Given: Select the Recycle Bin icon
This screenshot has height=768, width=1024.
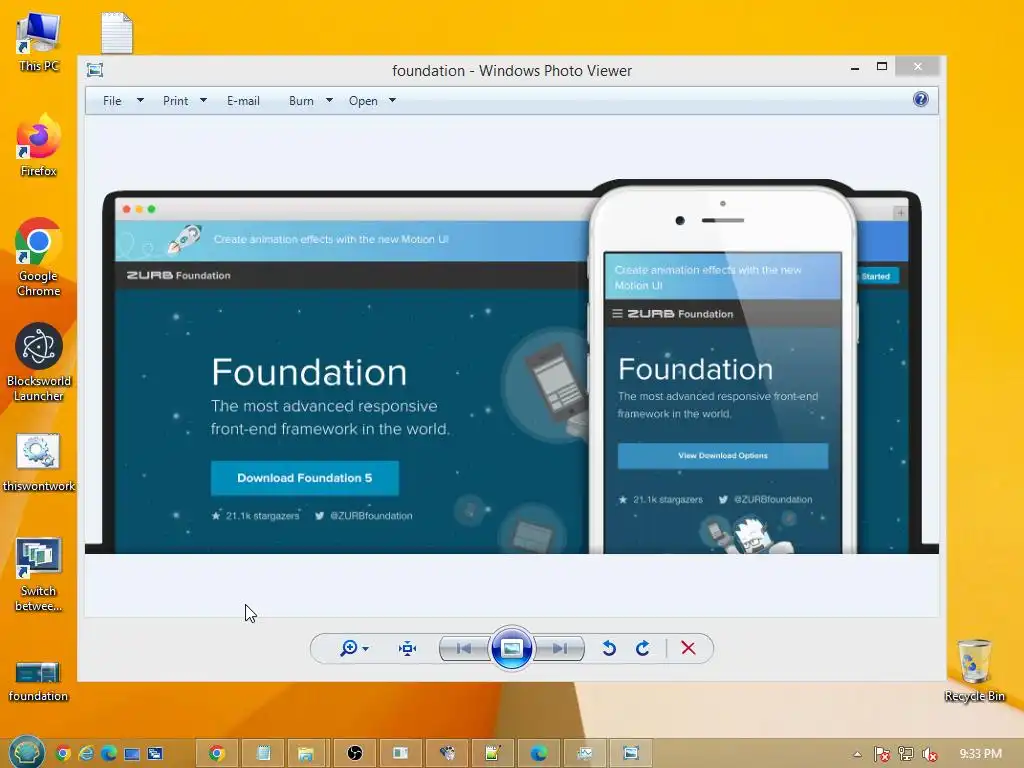Looking at the screenshot, I should (x=974, y=670).
